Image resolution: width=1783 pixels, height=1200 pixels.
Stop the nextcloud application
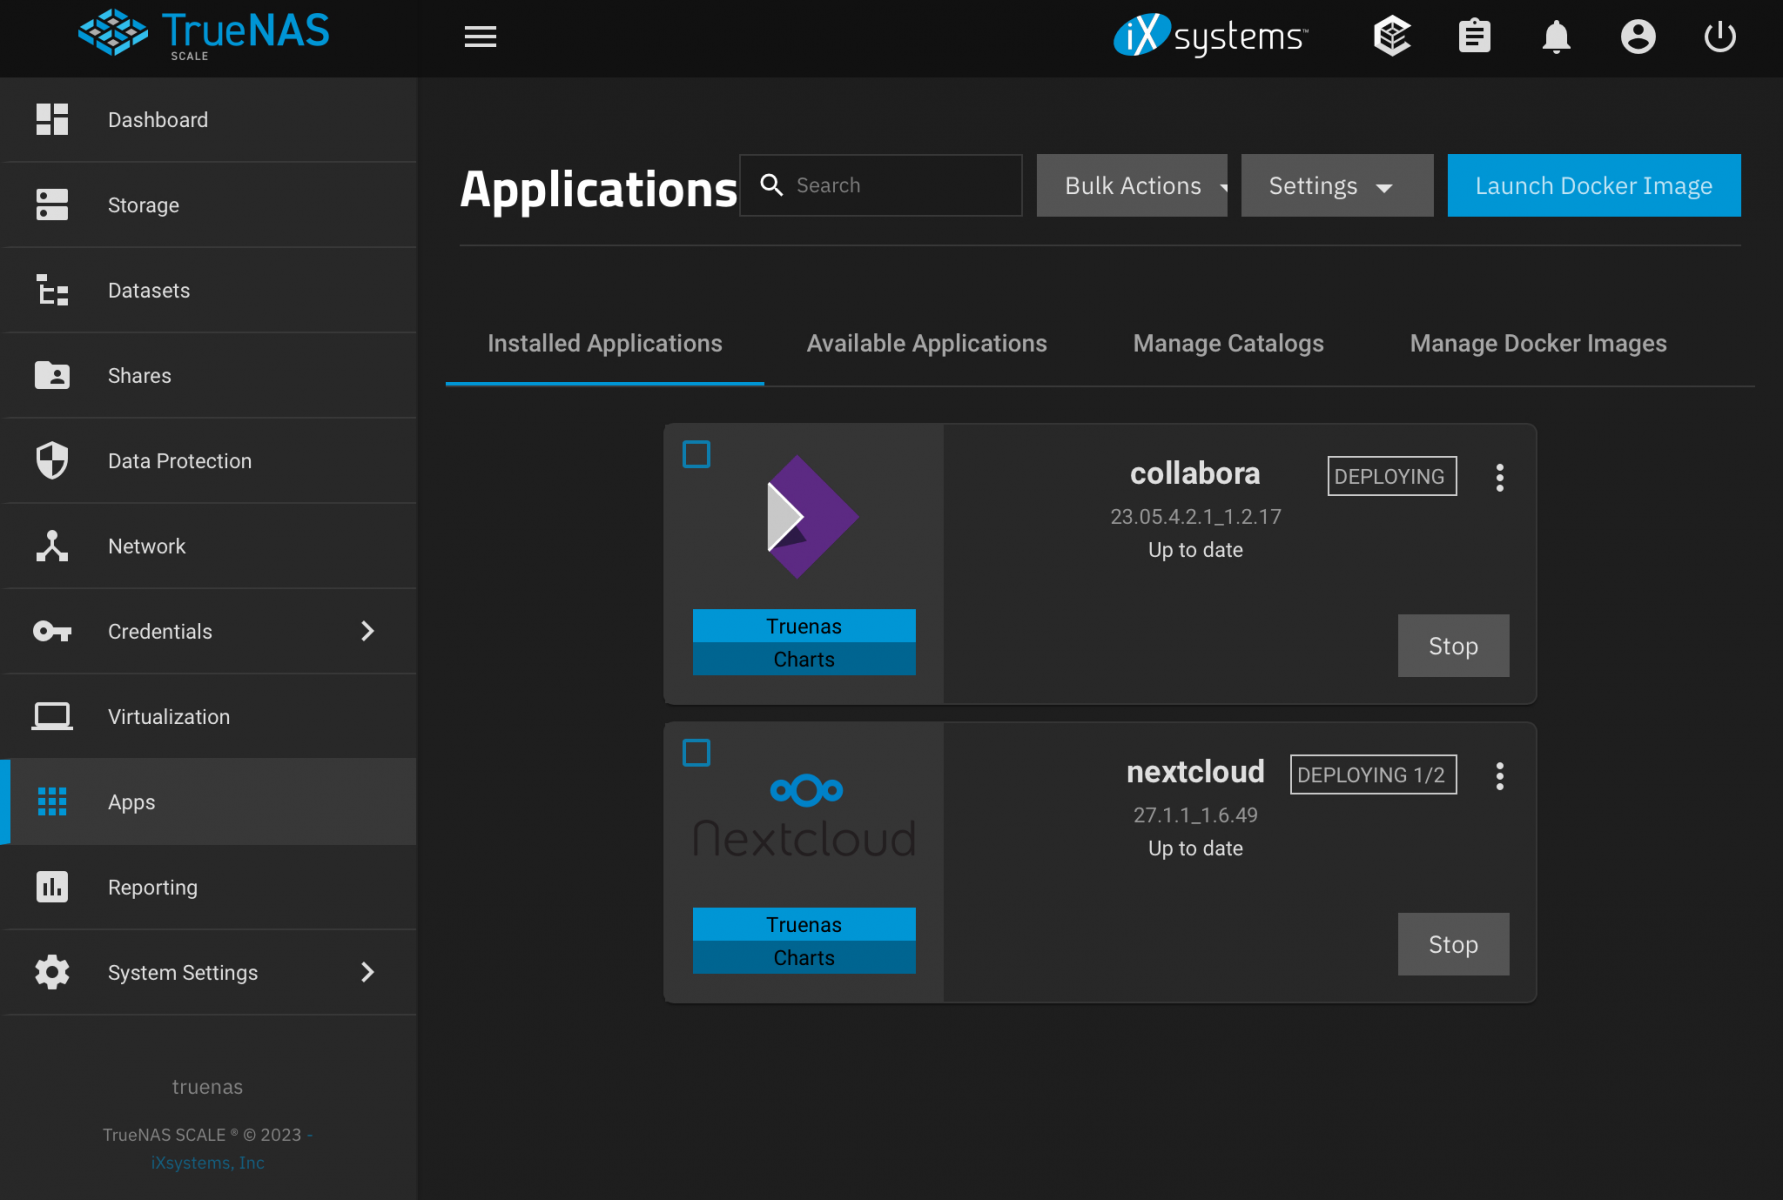tap(1453, 944)
